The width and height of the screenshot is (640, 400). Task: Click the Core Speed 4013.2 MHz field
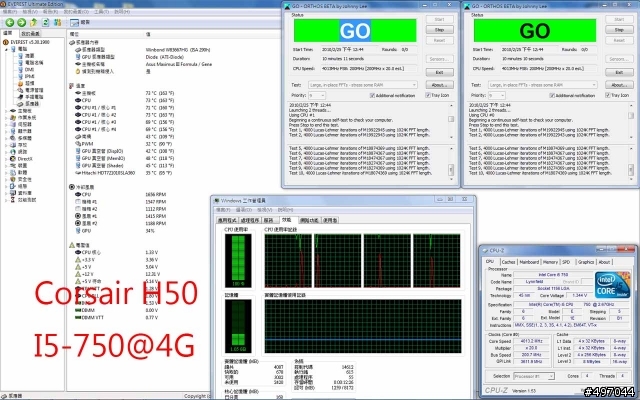[x=531, y=341]
